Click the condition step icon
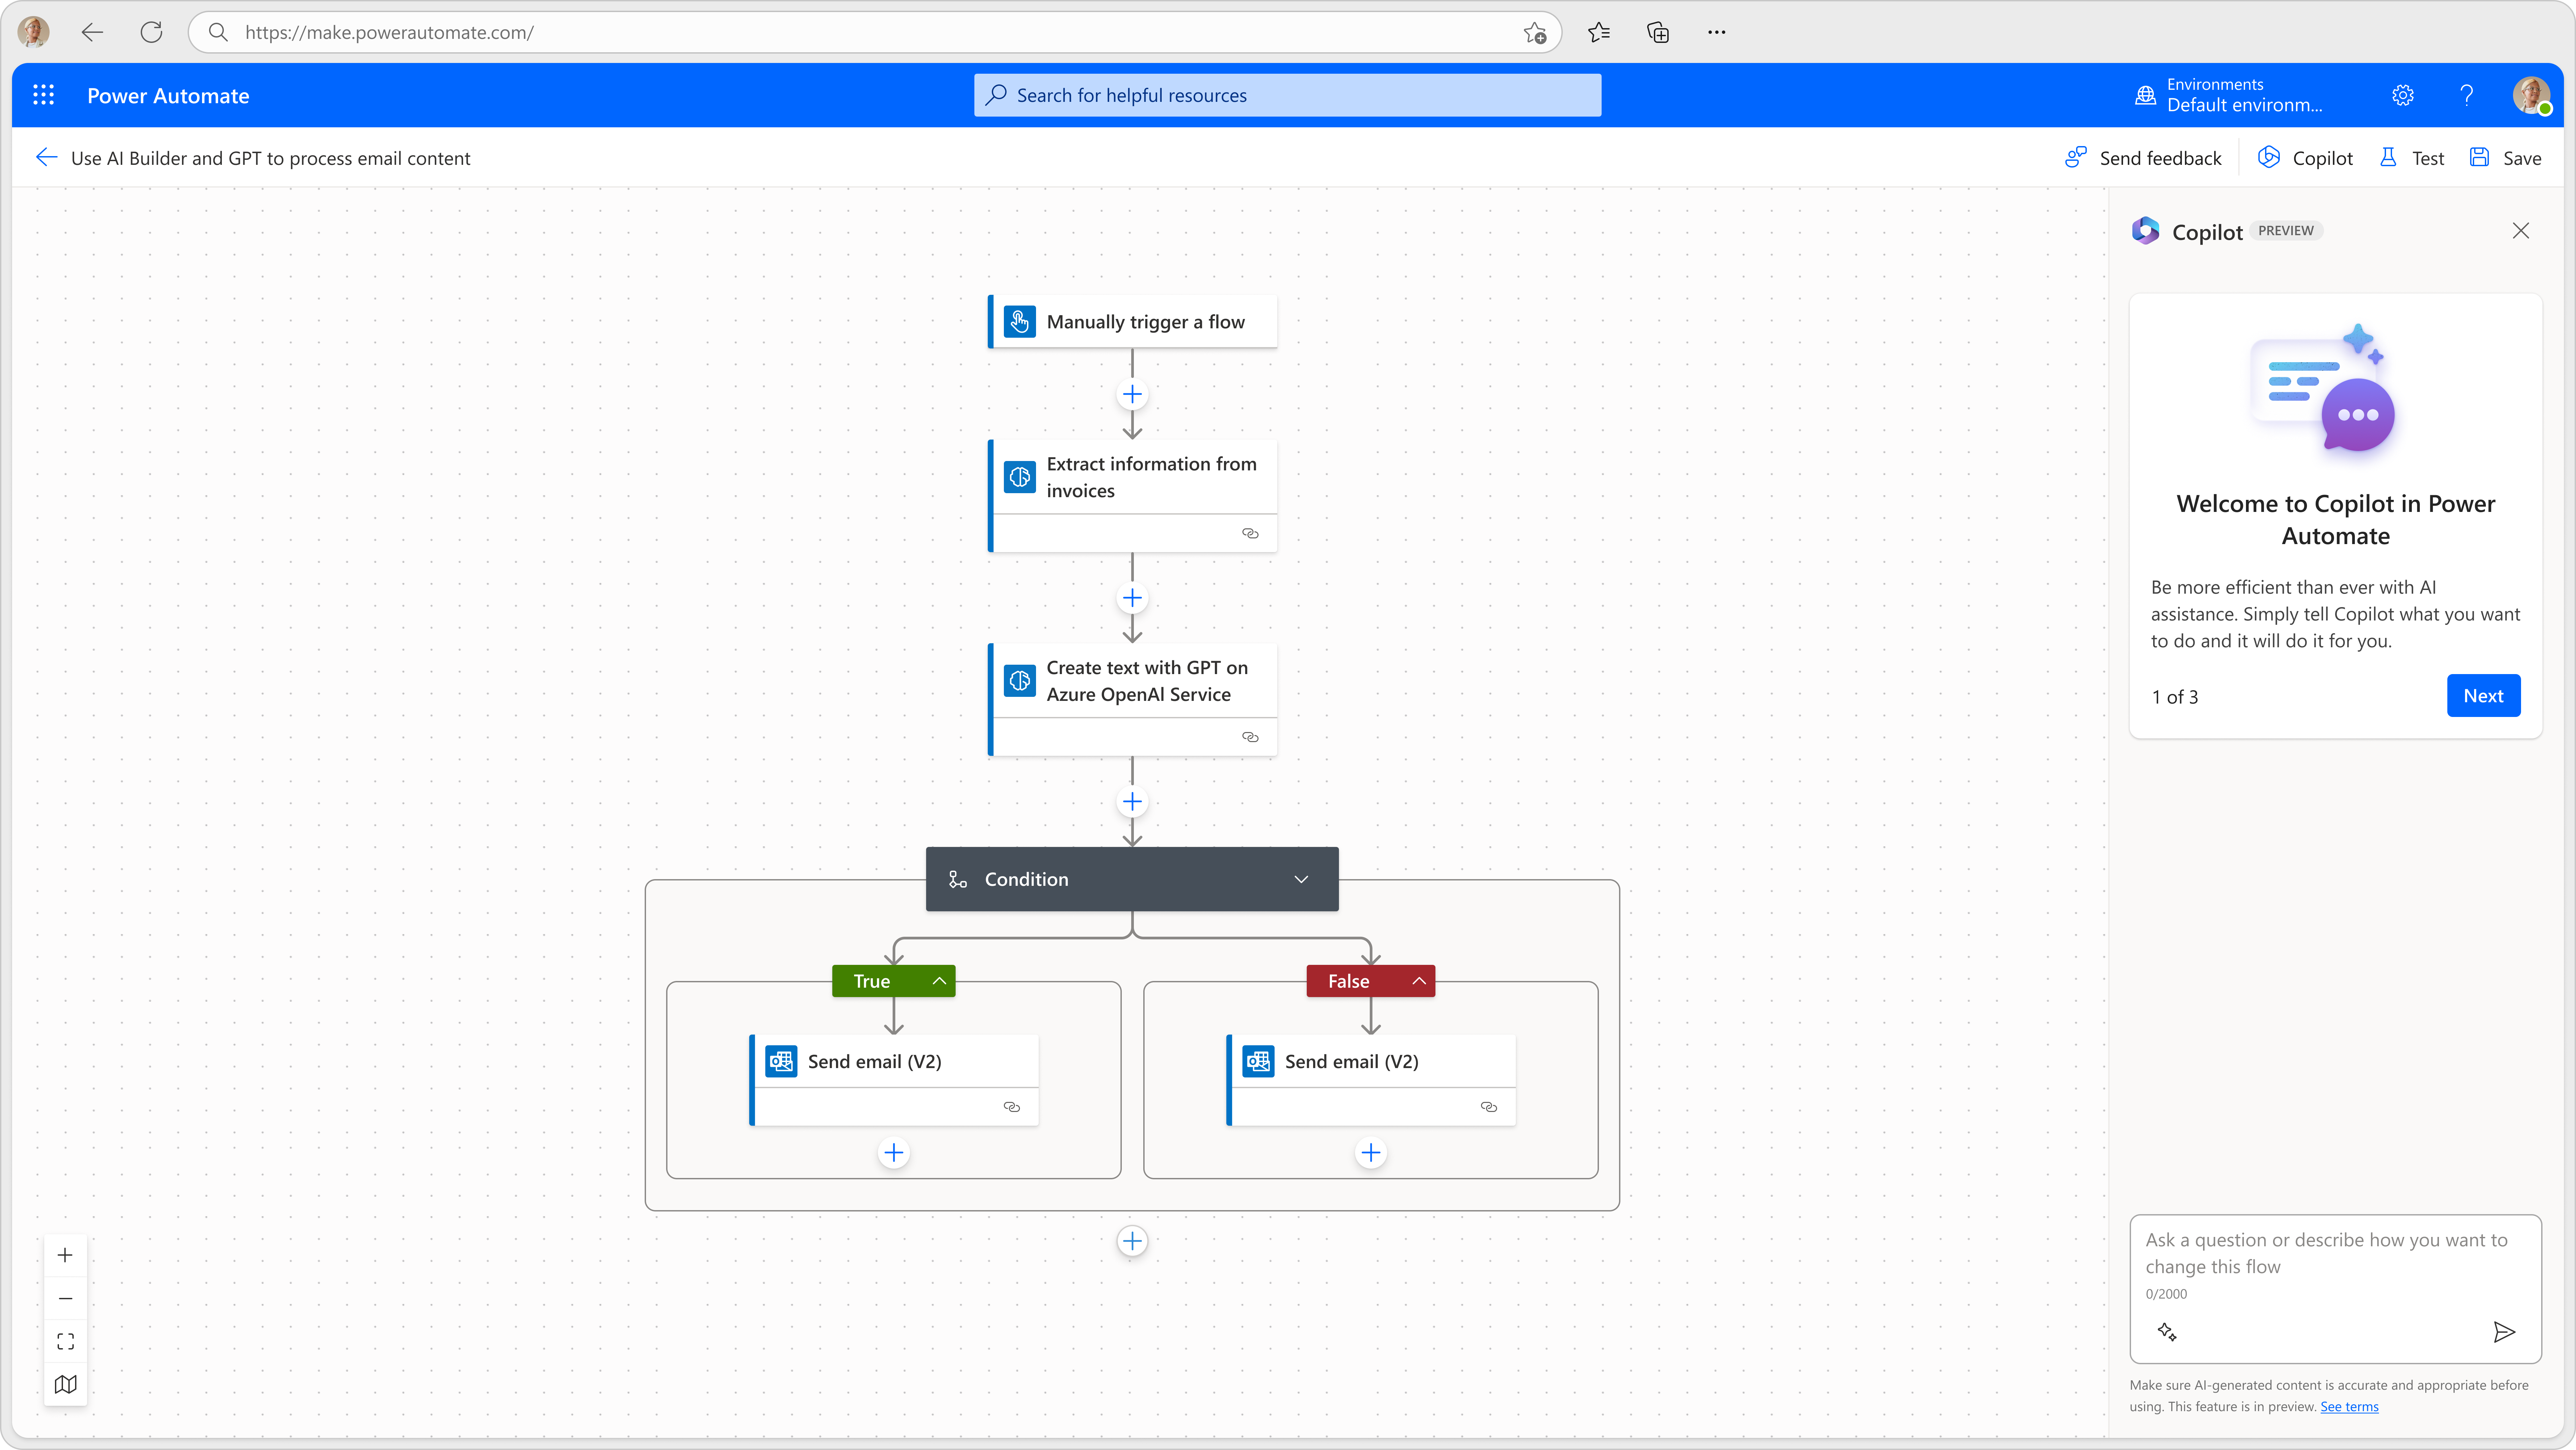 (957, 879)
